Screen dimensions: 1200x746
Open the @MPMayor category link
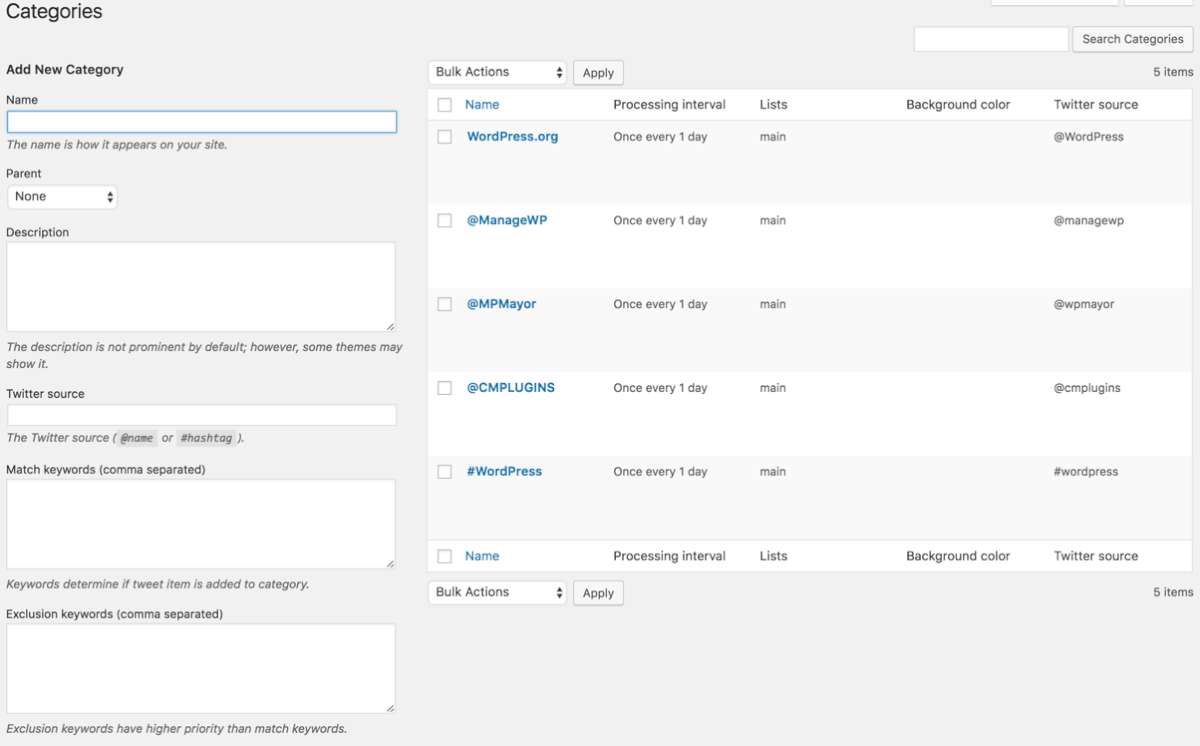[501, 304]
